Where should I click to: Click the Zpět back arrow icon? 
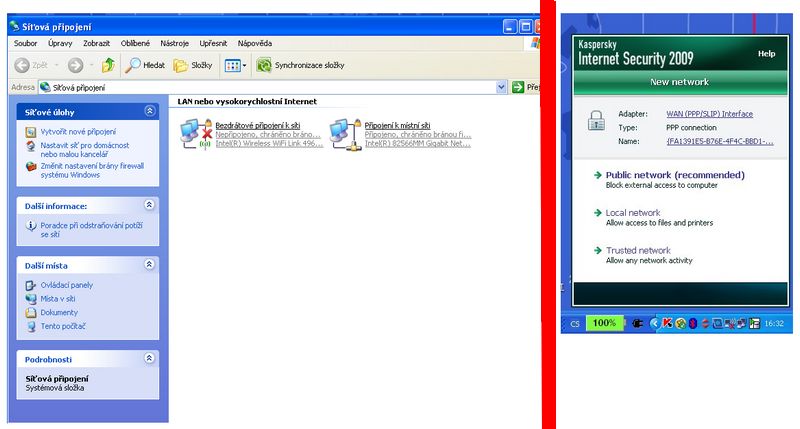(21, 65)
